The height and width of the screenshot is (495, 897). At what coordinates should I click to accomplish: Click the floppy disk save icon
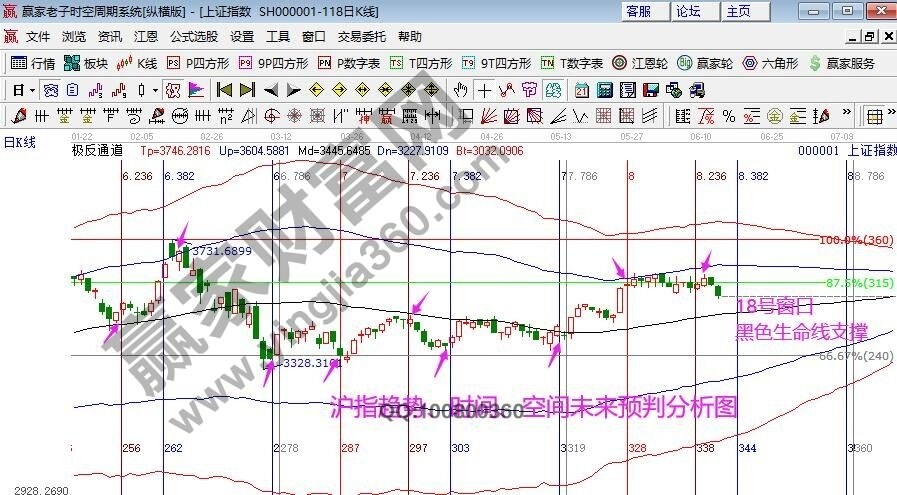650,90
